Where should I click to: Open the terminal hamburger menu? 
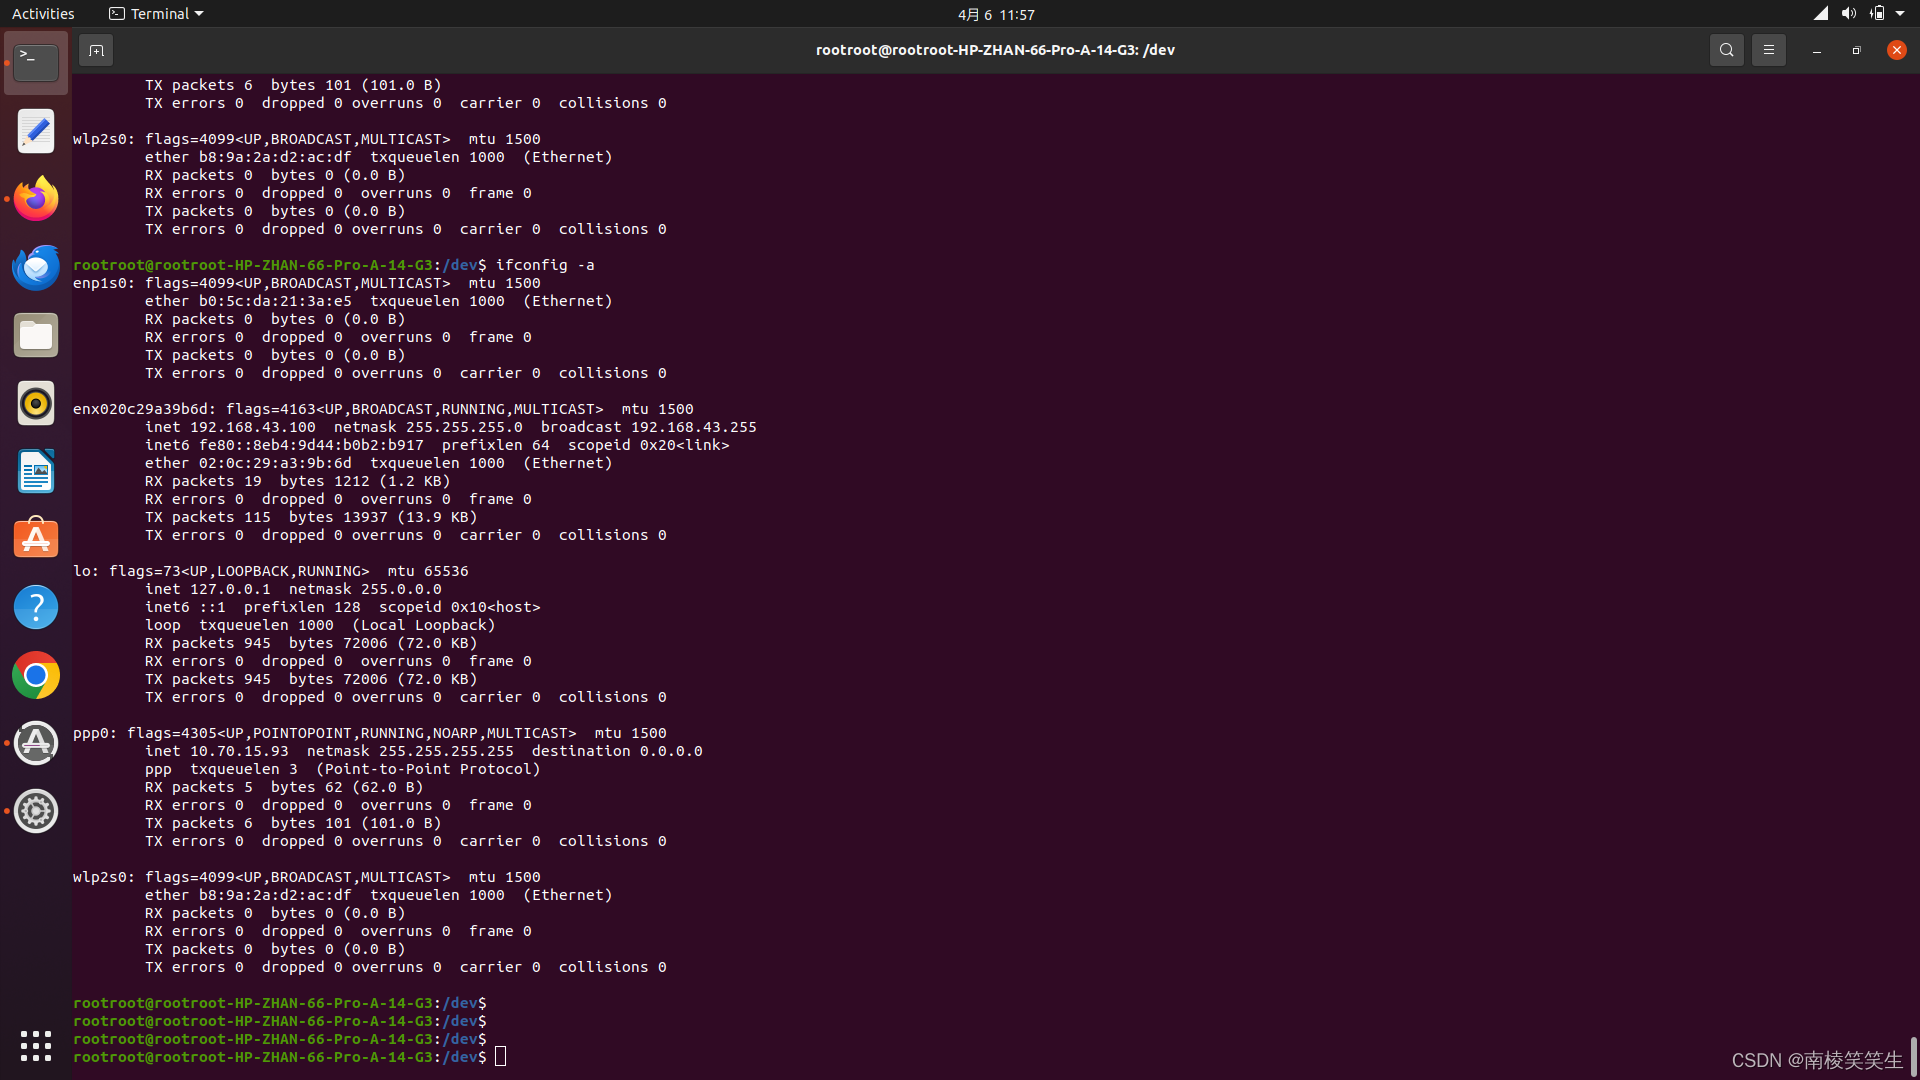coord(1768,50)
